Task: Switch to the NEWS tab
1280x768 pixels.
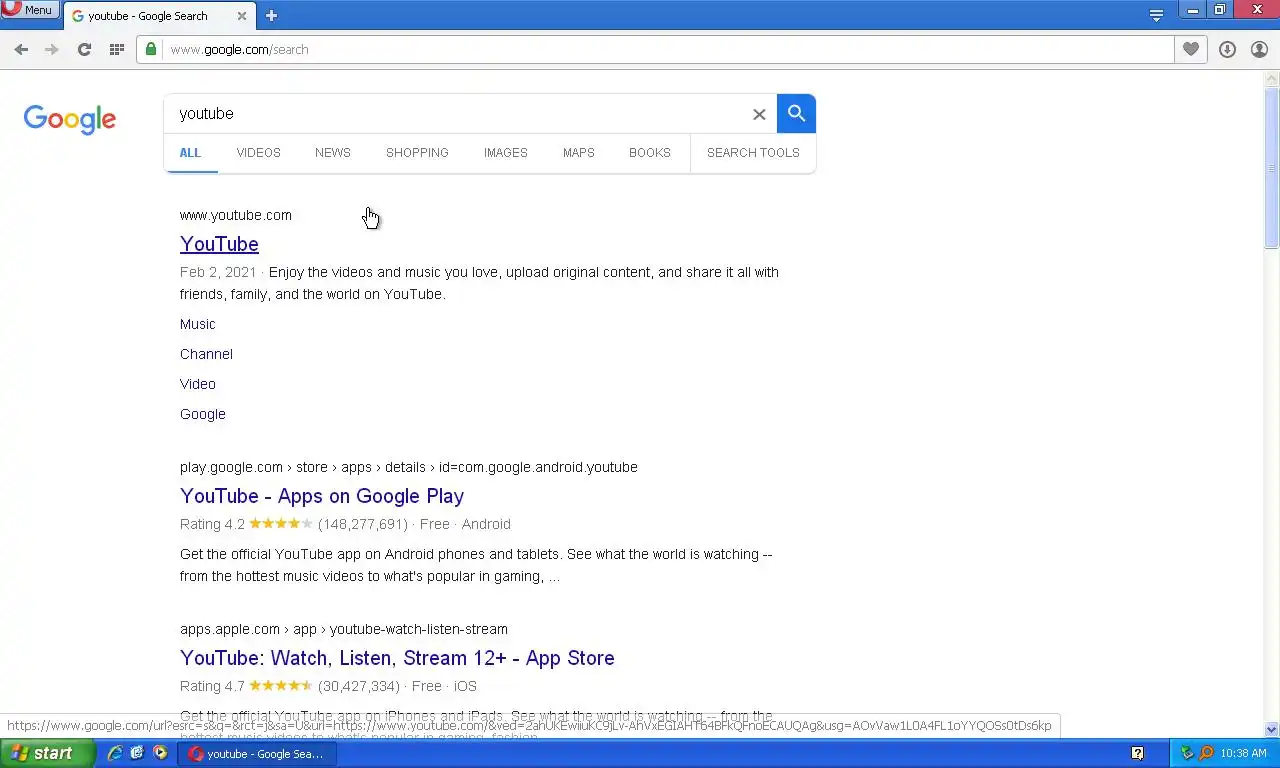Action: pos(333,153)
